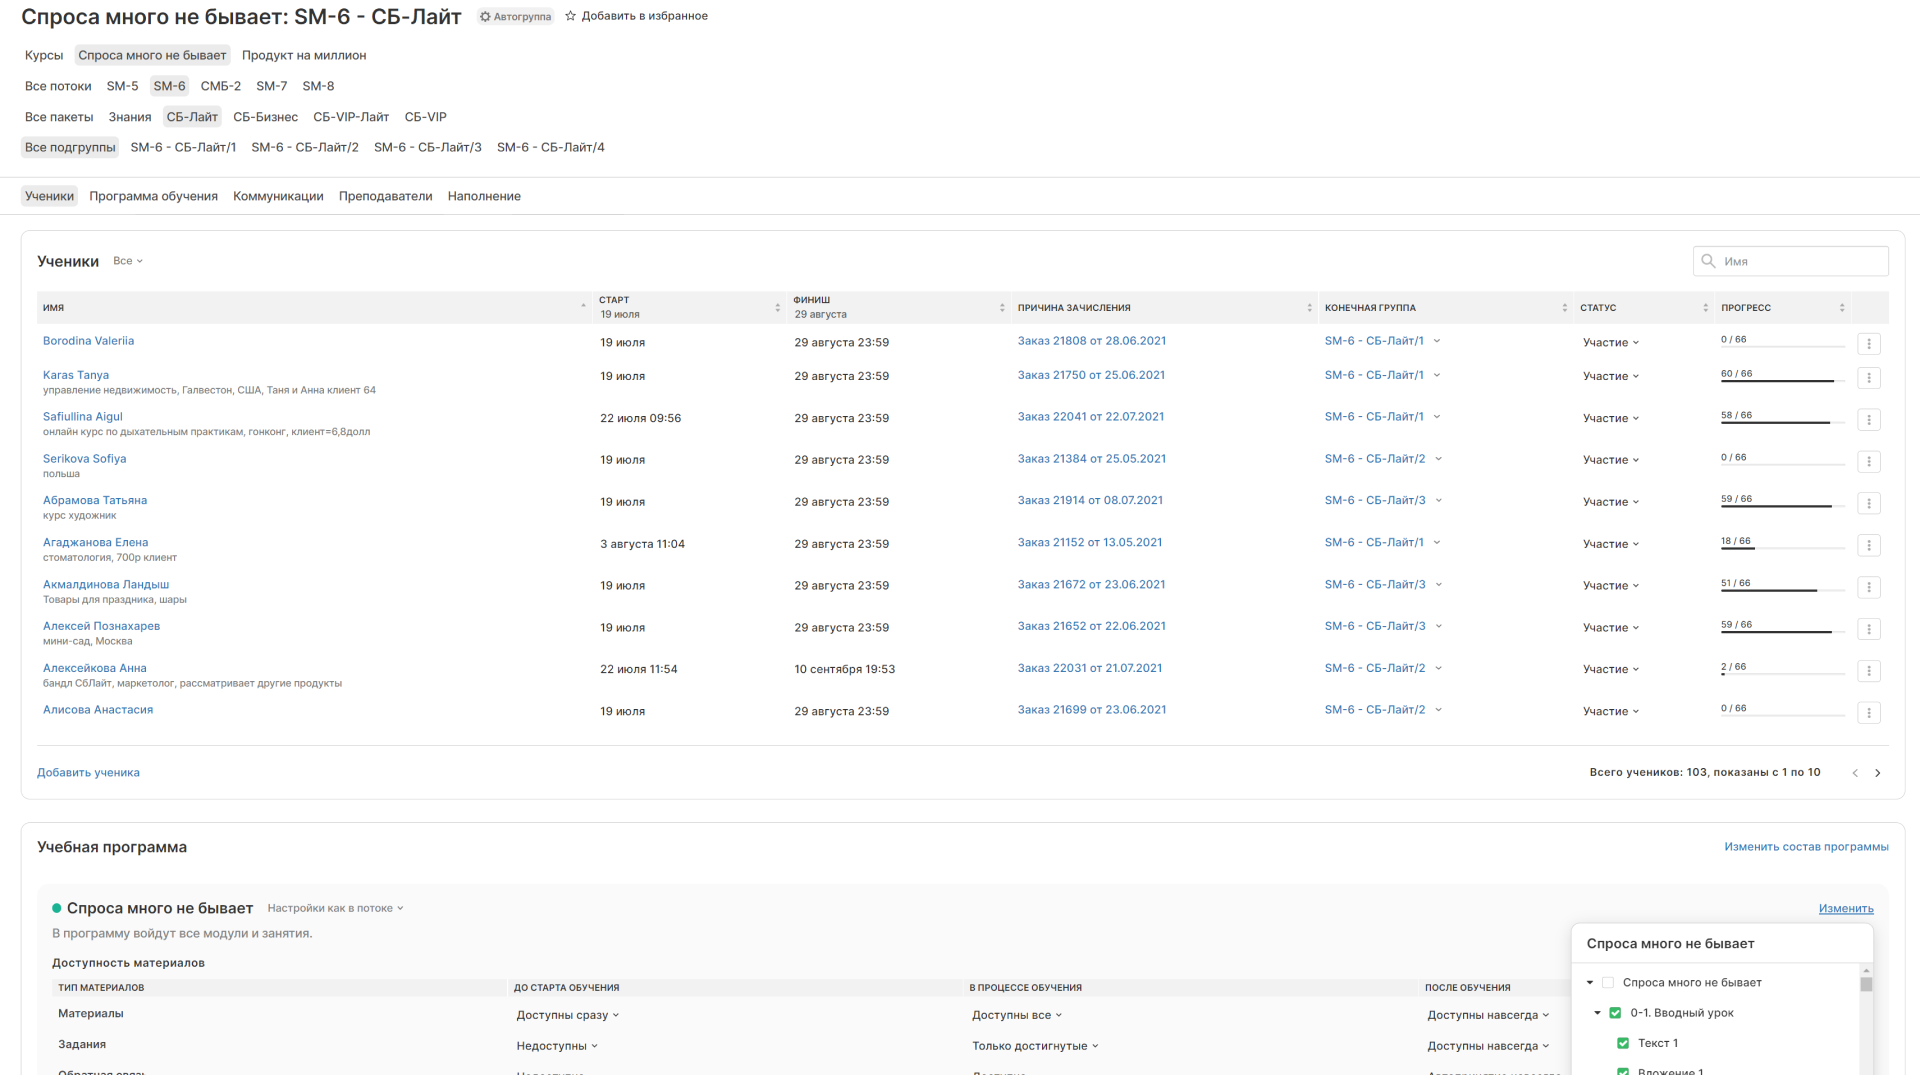Screen dimensions: 1921x1076
Task: Open three-dot menu for Алисова Анастасия row
Action: (1868, 713)
